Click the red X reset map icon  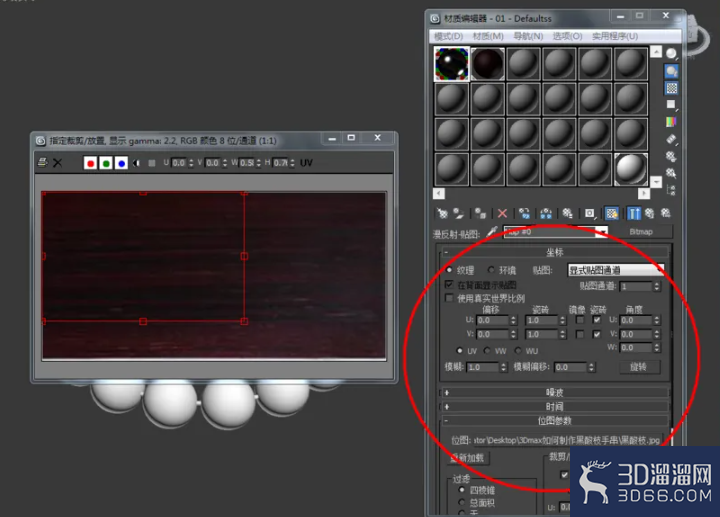pyautogui.click(x=502, y=213)
